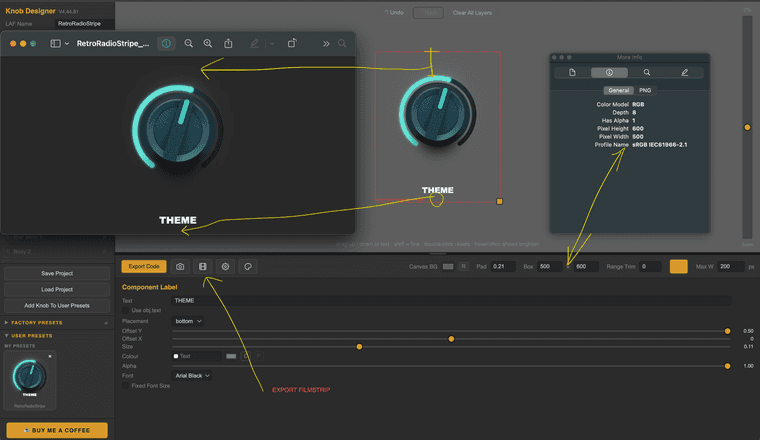This screenshot has width=760, height=440.
Task: Click Preview zoom in magnifier
Action: click(x=207, y=44)
